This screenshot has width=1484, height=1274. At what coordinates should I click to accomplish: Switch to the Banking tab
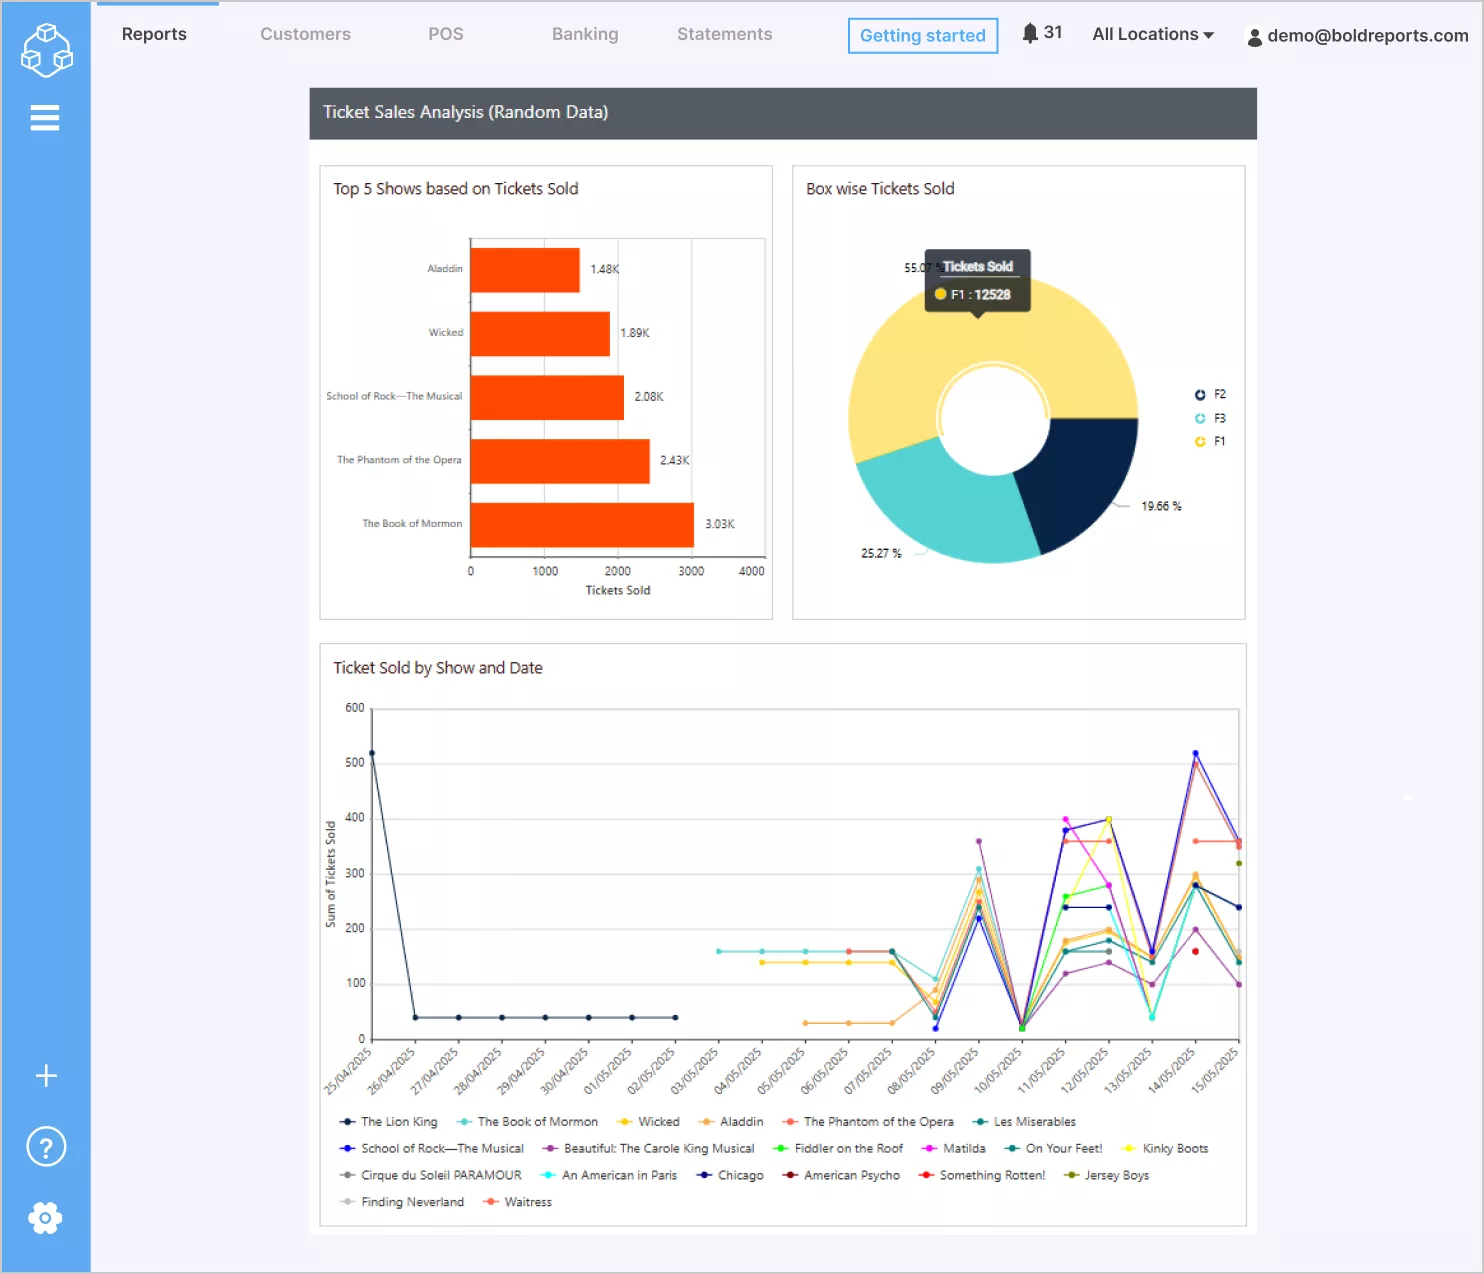pos(585,33)
